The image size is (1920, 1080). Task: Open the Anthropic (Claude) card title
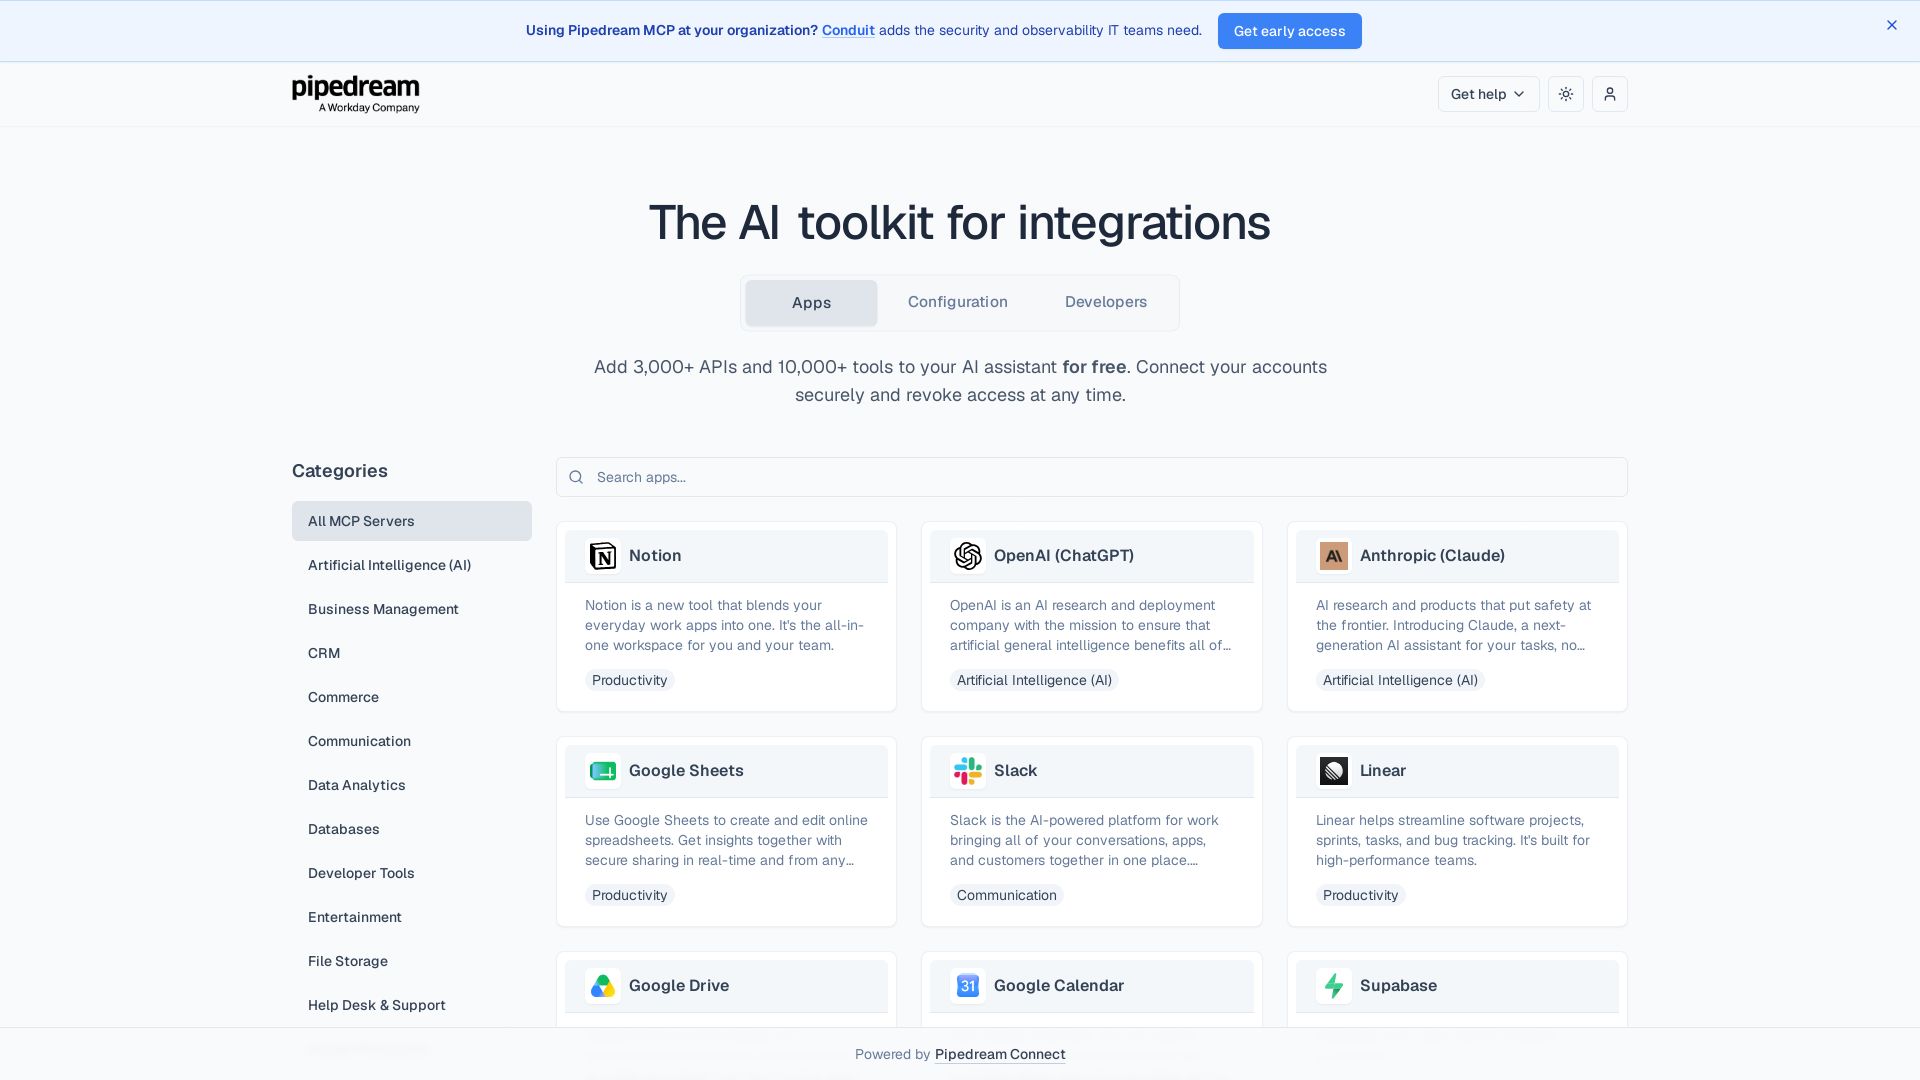coord(1432,556)
